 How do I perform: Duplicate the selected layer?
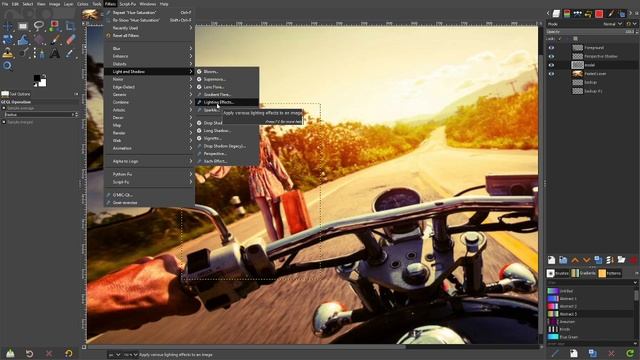(598, 260)
